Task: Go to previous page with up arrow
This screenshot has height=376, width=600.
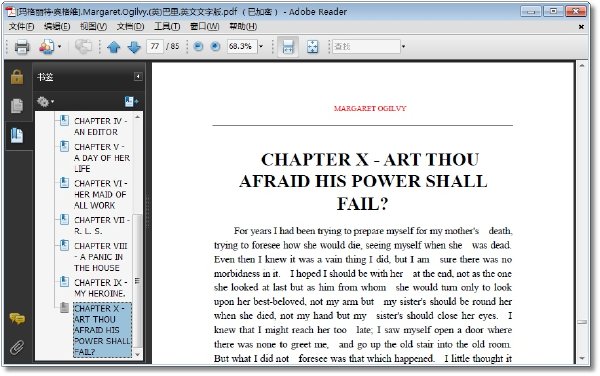Action: 114,47
